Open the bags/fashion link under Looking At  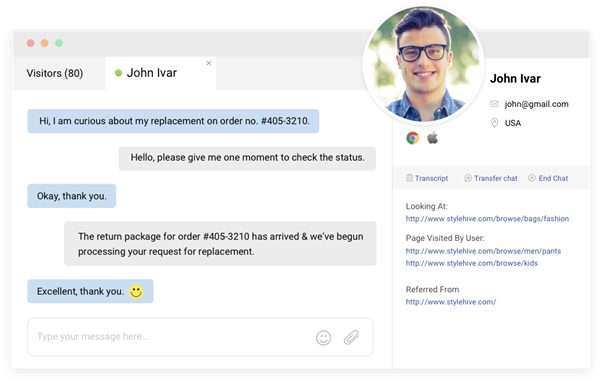(487, 219)
